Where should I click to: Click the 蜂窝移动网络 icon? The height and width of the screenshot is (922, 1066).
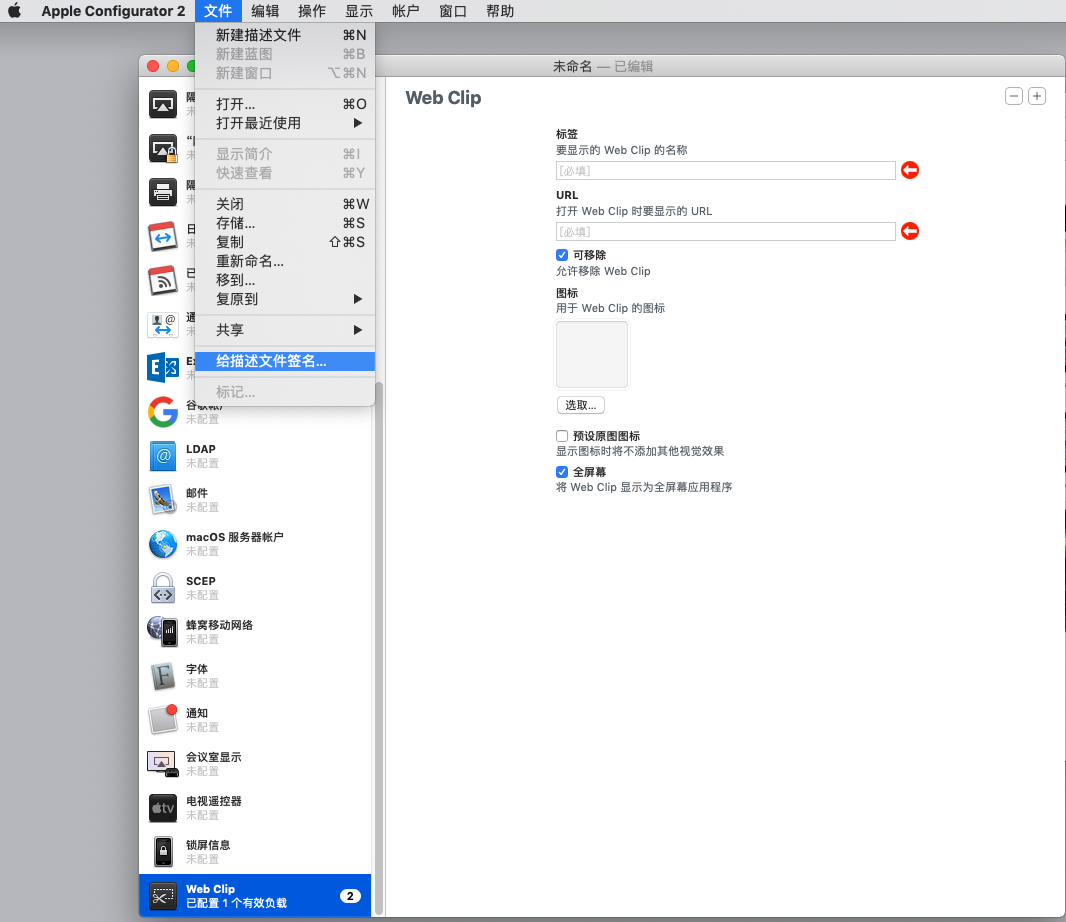[x=163, y=632]
